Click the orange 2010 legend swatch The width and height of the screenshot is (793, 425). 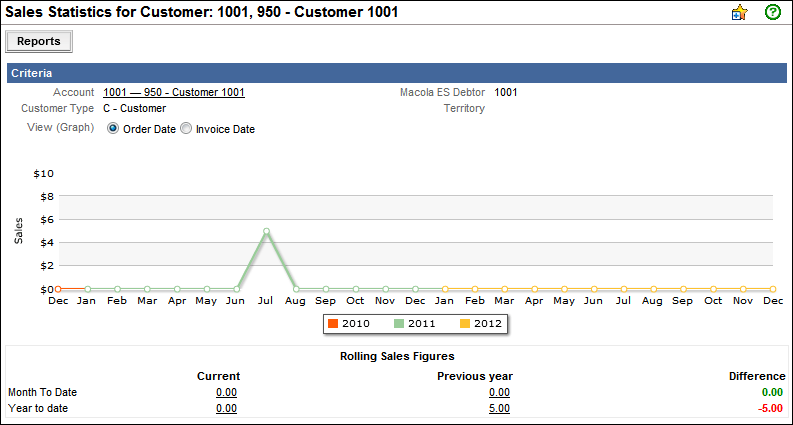click(334, 324)
